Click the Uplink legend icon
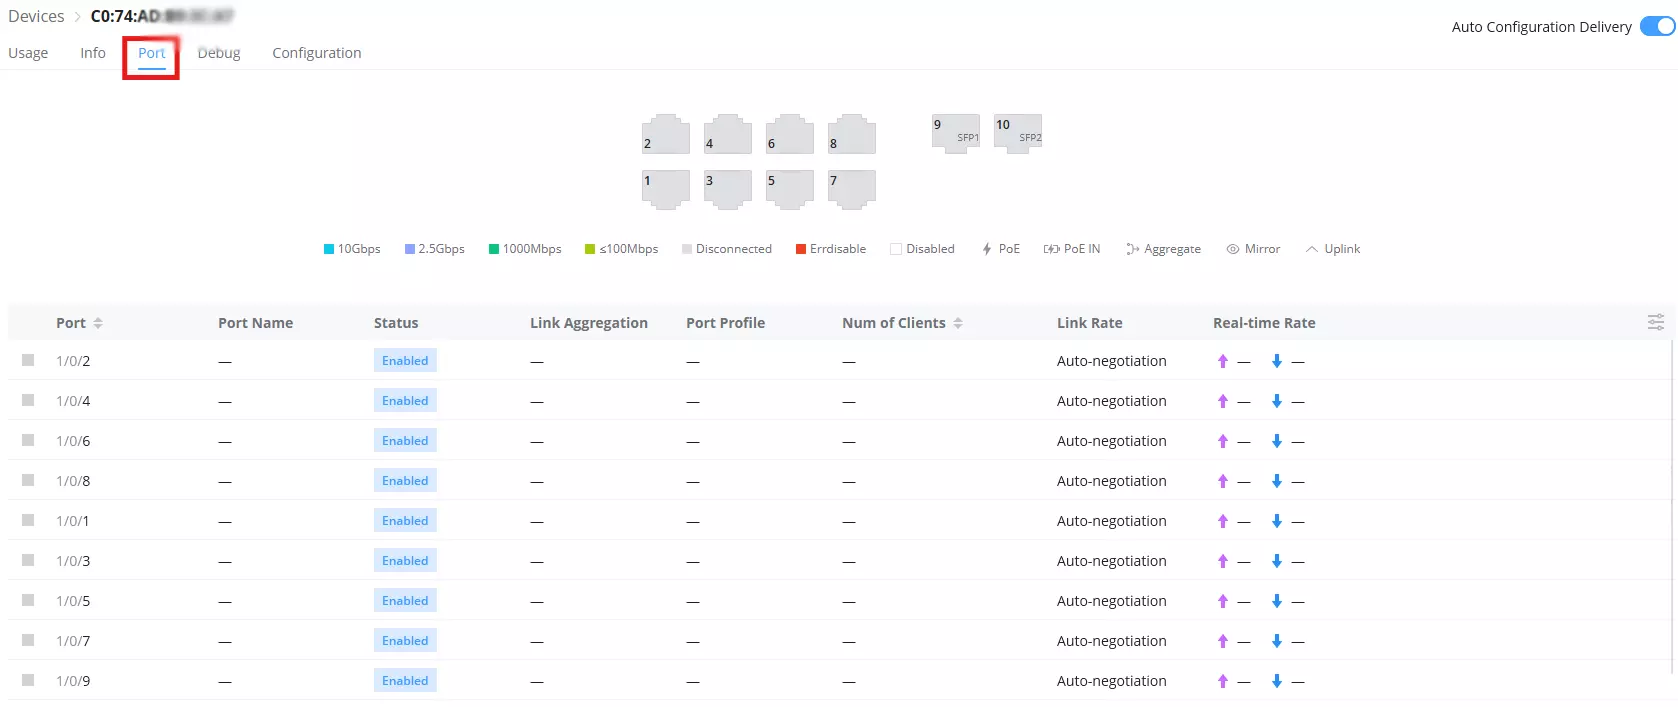 1312,249
